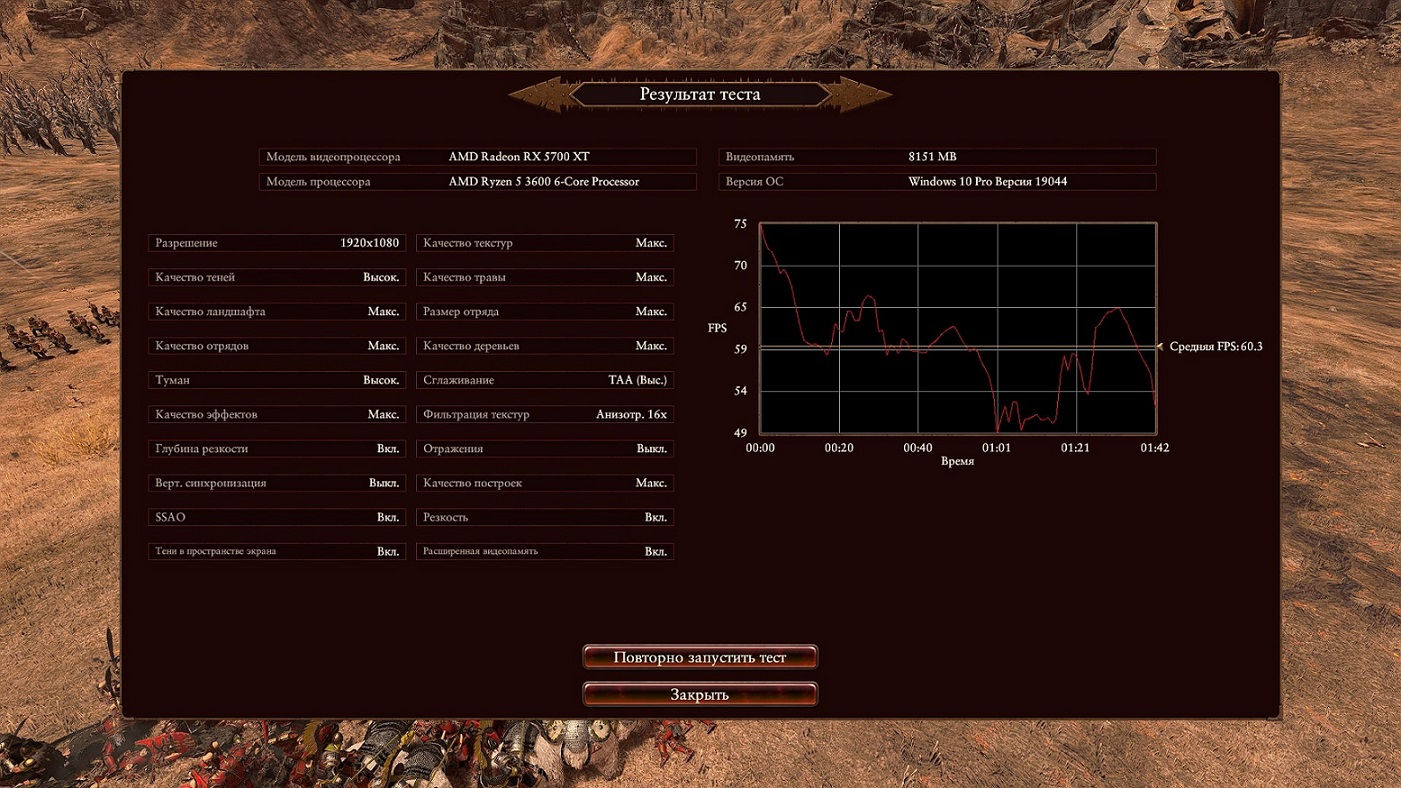The image size is (1401, 788).
Task: Click the Время axis label
Action: (957, 462)
